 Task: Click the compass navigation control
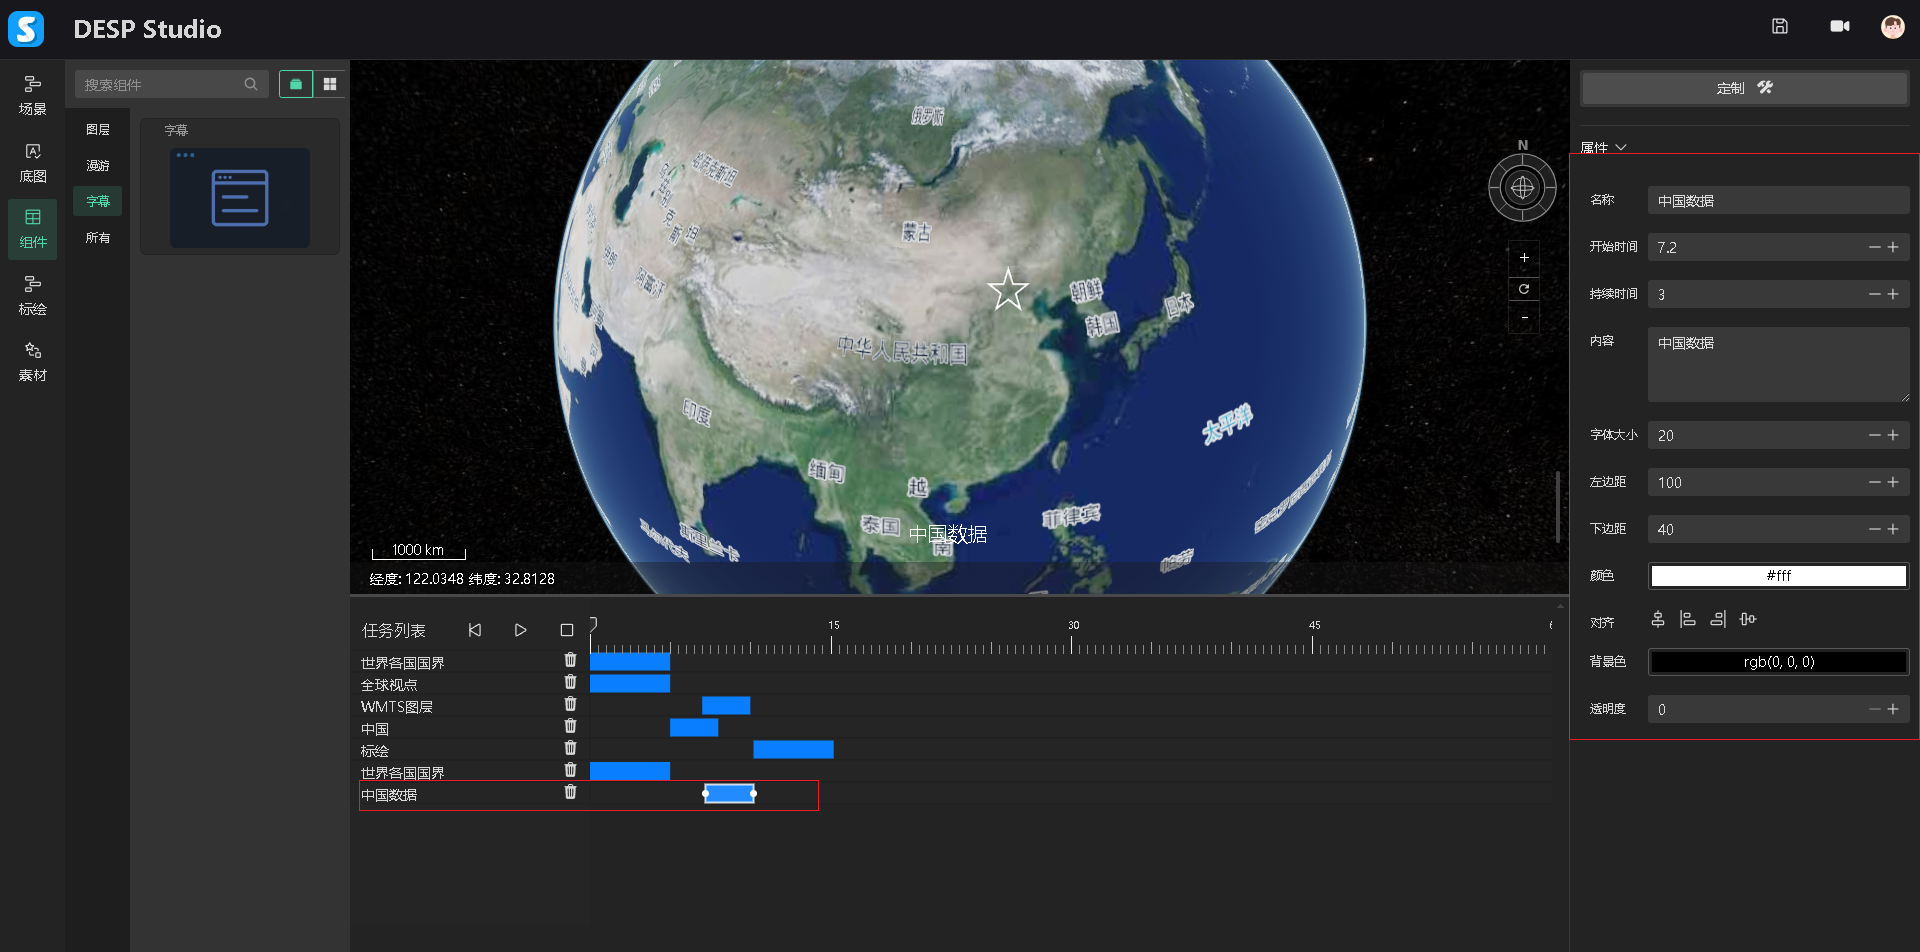1521,187
